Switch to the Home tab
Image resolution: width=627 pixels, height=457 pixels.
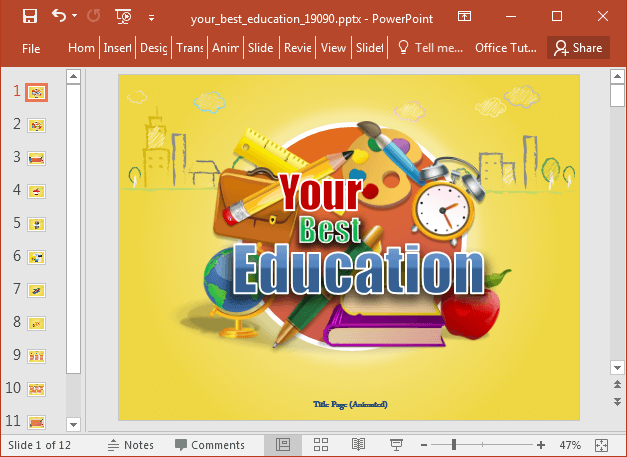pyautogui.click(x=81, y=48)
